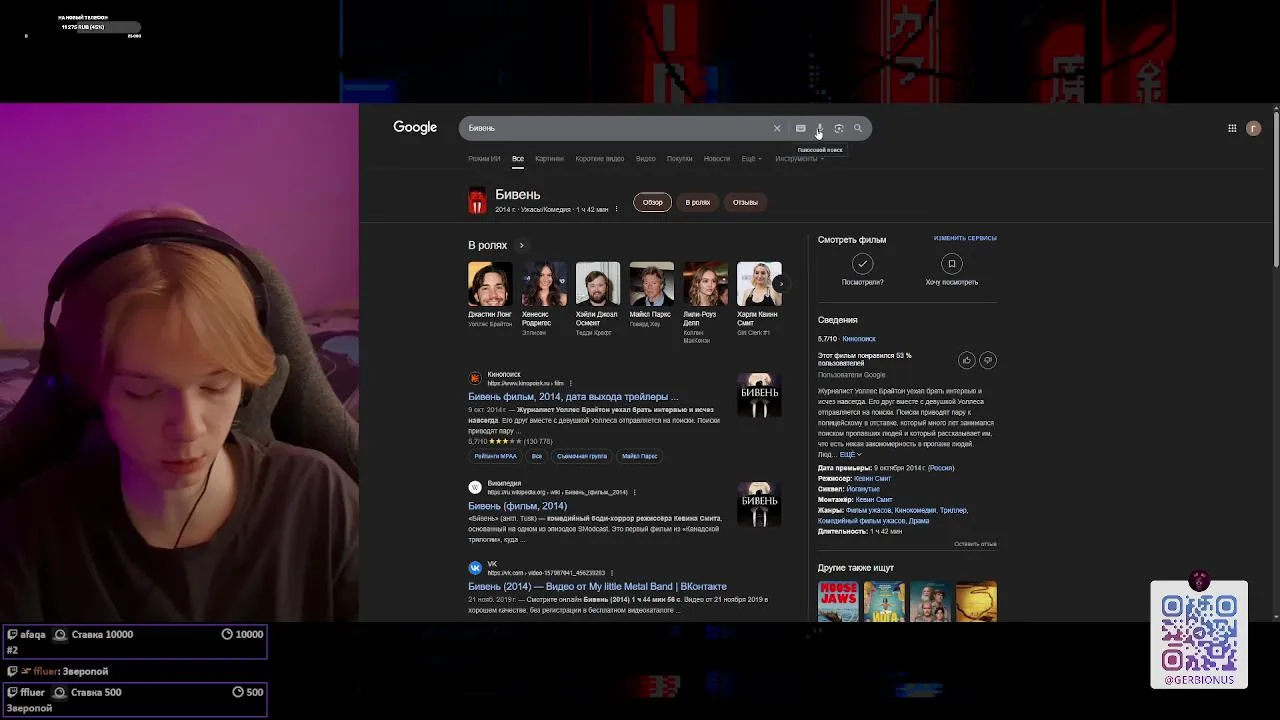Open the Google account avatar
The height and width of the screenshot is (720, 1280).
(x=1253, y=128)
